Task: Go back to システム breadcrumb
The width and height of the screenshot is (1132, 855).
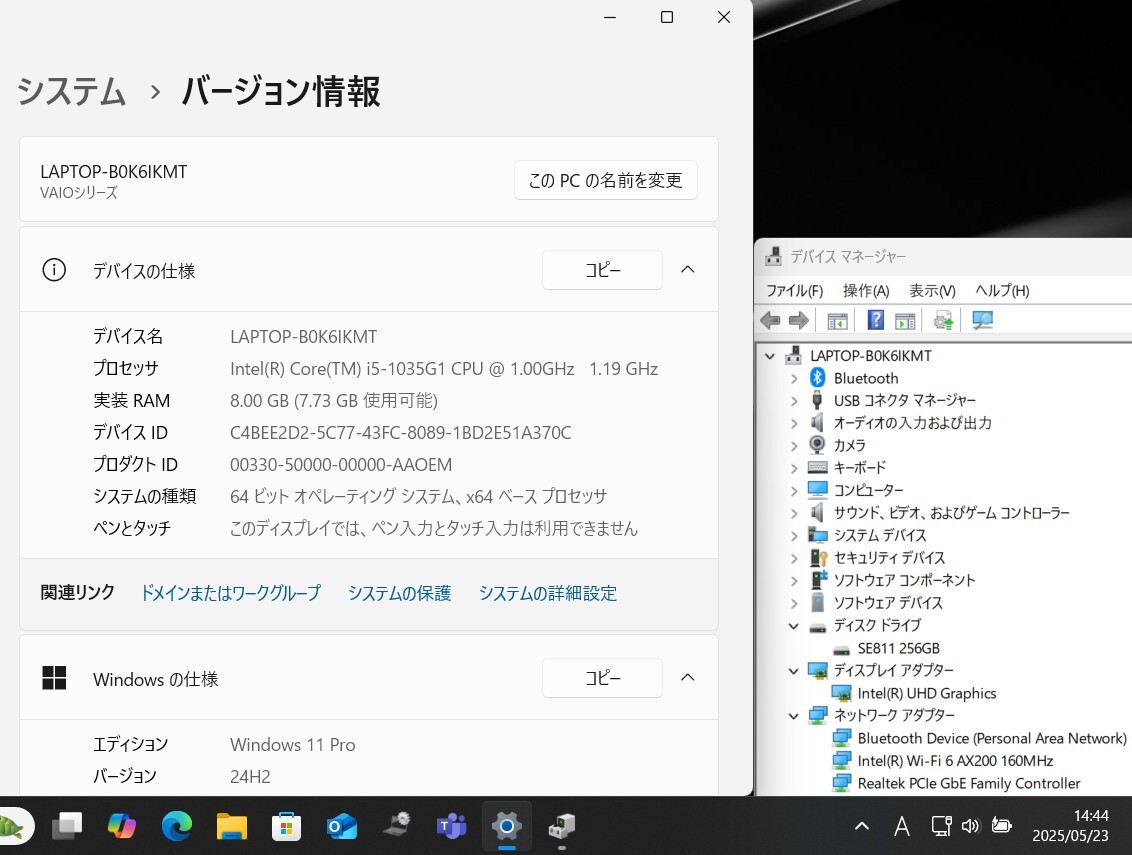Action: tap(71, 92)
